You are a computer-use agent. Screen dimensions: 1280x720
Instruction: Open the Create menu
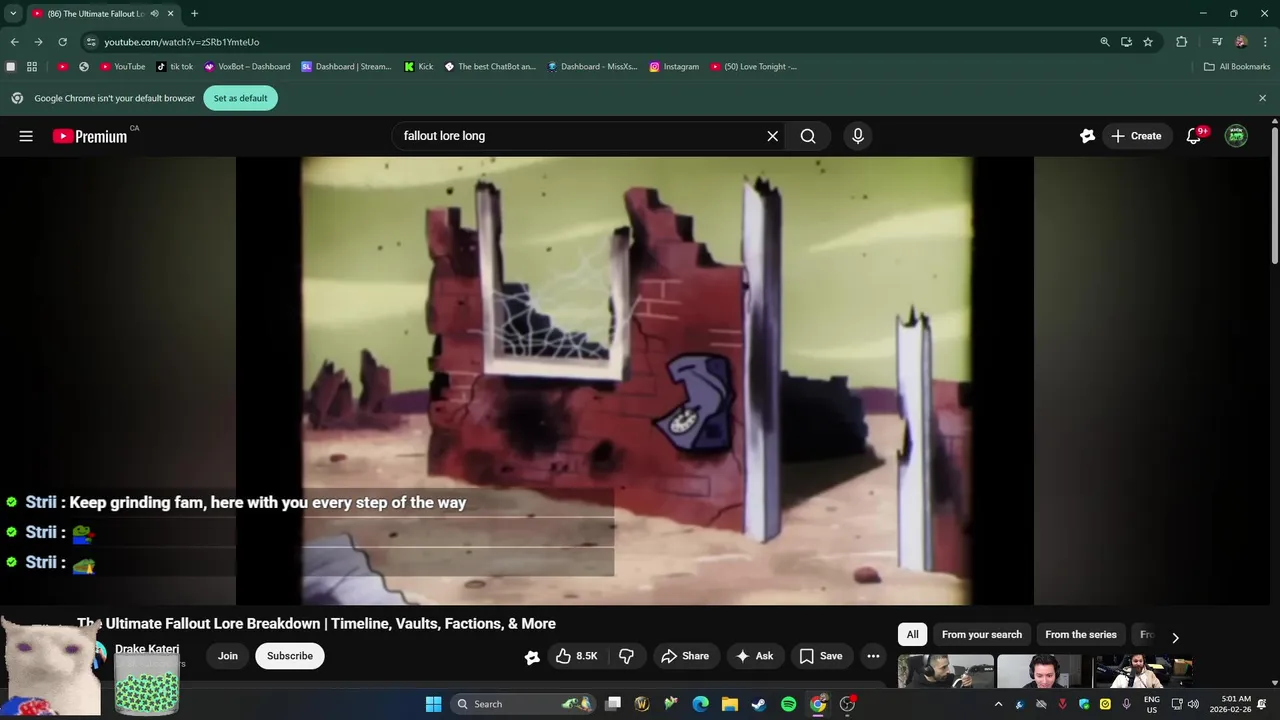click(1136, 136)
